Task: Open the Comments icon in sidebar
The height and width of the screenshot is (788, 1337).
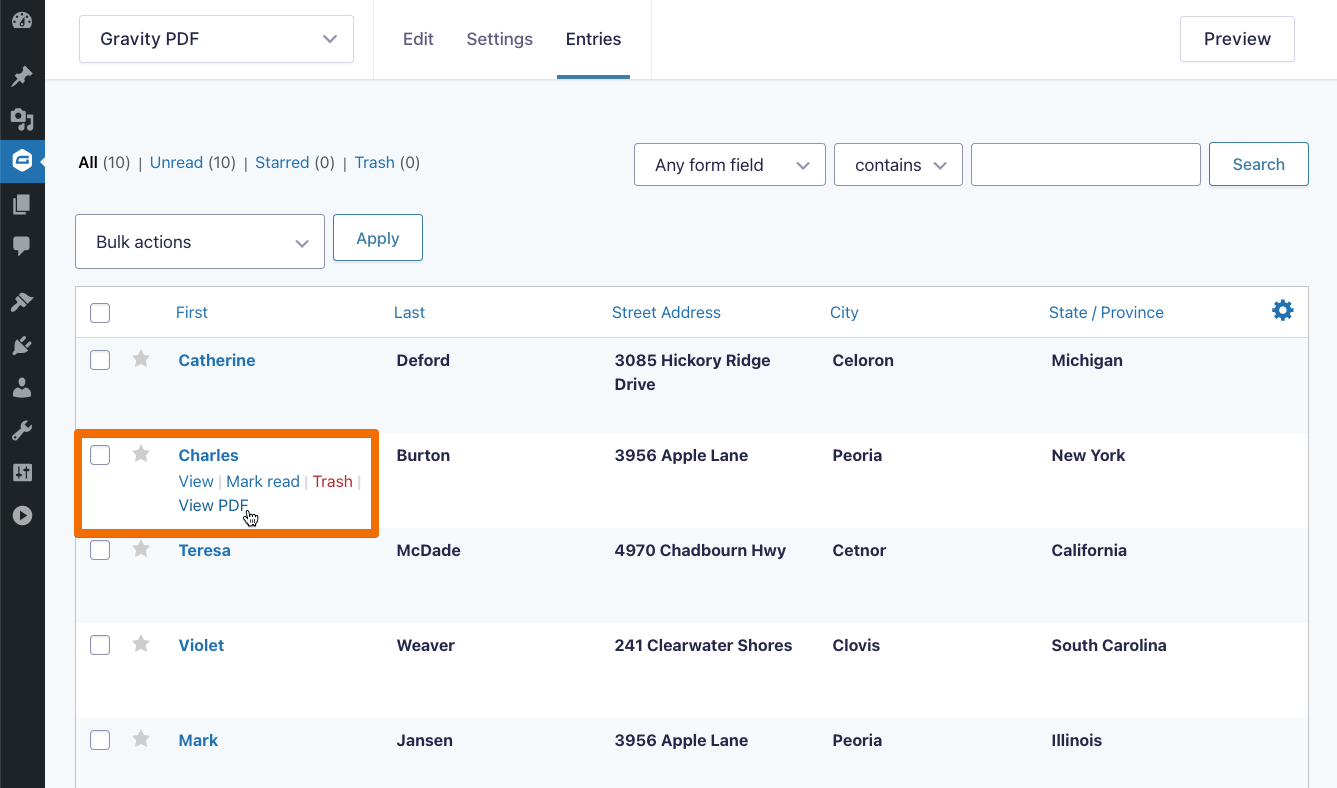Action: 22,245
